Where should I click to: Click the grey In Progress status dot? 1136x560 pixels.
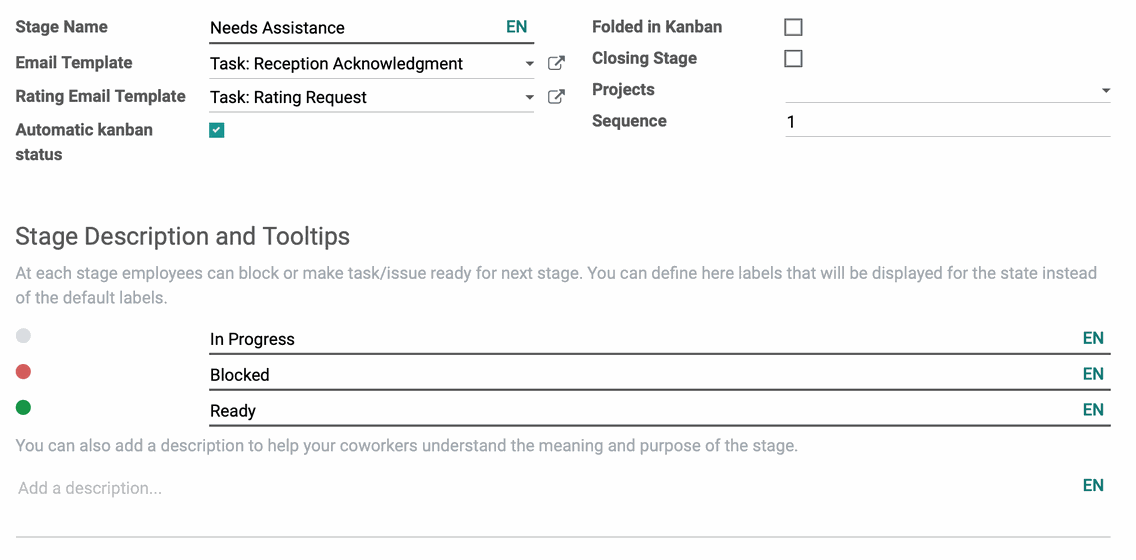click(x=23, y=335)
